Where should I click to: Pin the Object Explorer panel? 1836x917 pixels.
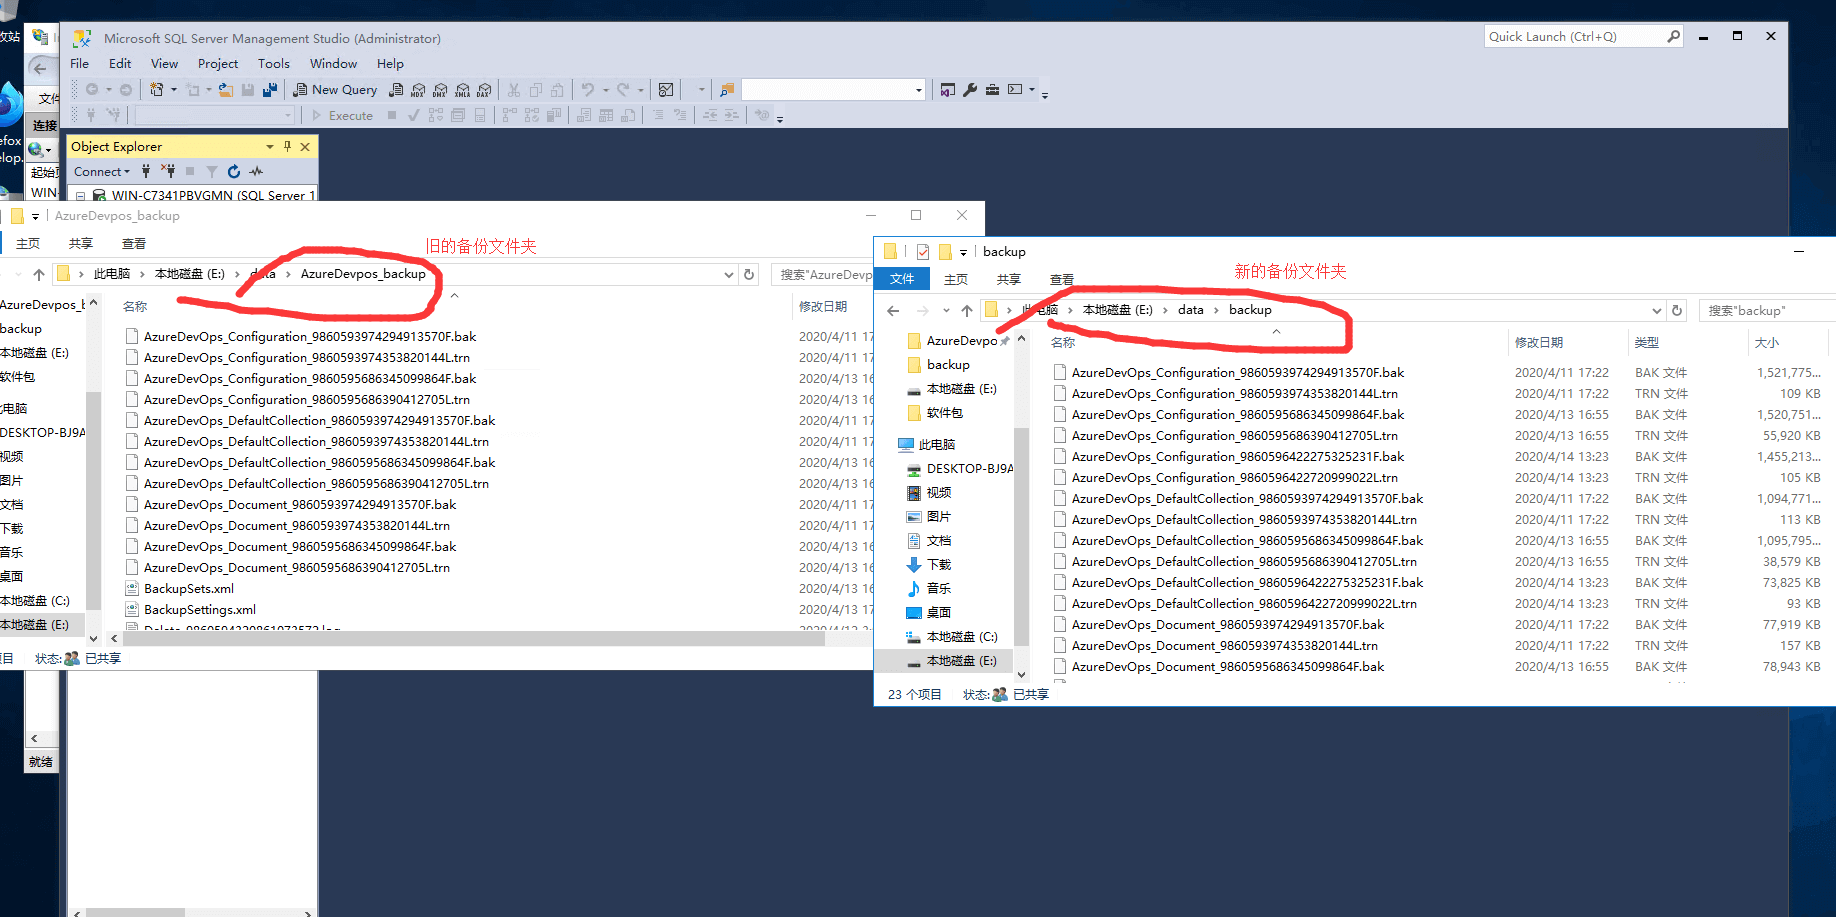287,146
